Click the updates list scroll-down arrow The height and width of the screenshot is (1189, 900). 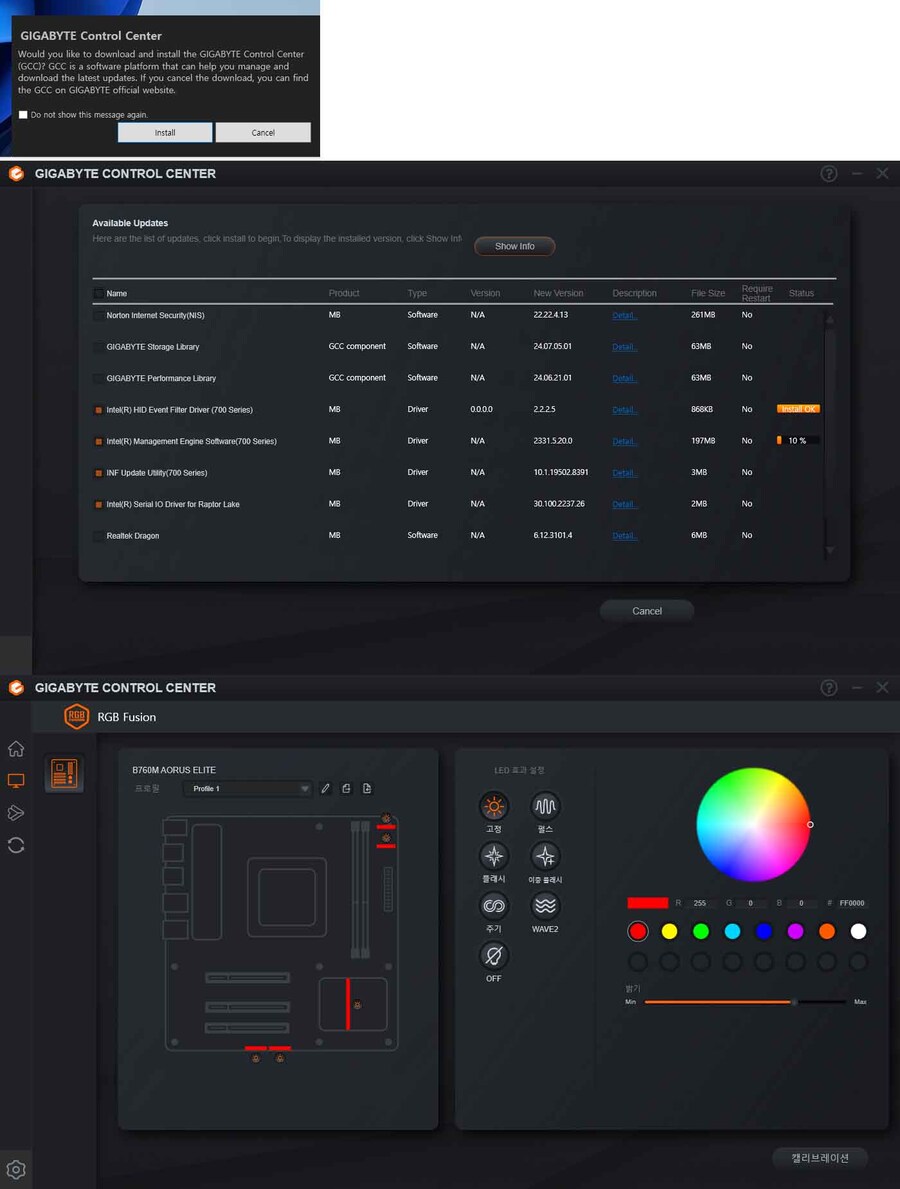829,551
